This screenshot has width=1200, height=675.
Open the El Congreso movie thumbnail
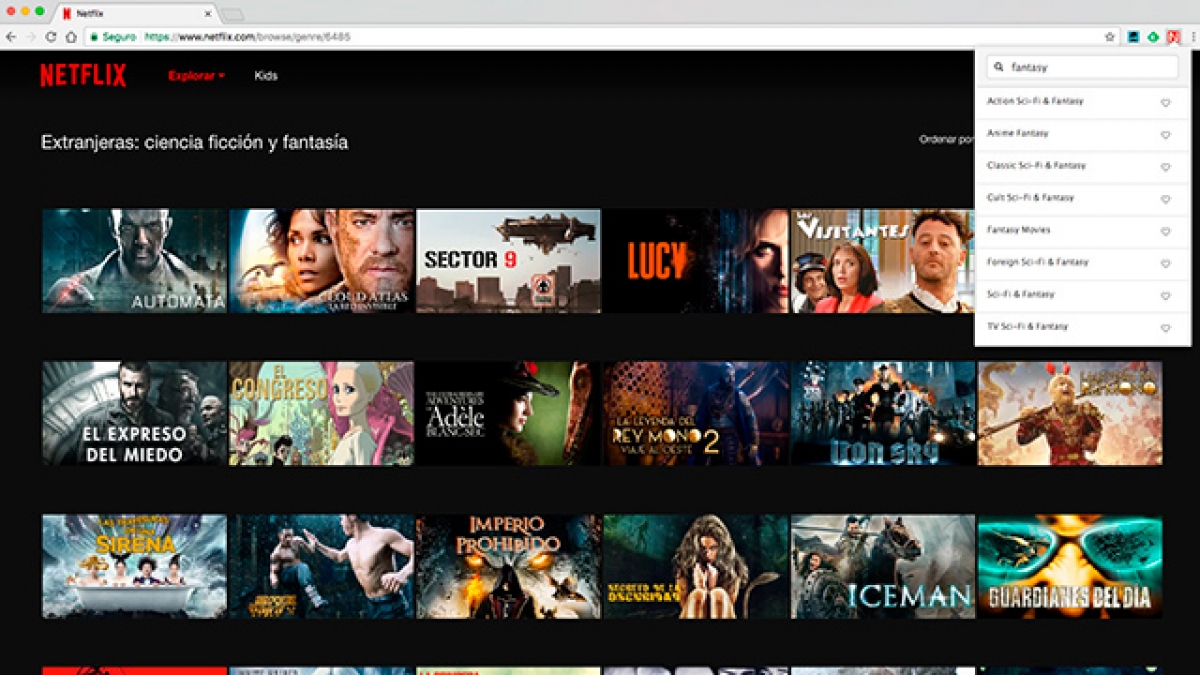coord(322,414)
